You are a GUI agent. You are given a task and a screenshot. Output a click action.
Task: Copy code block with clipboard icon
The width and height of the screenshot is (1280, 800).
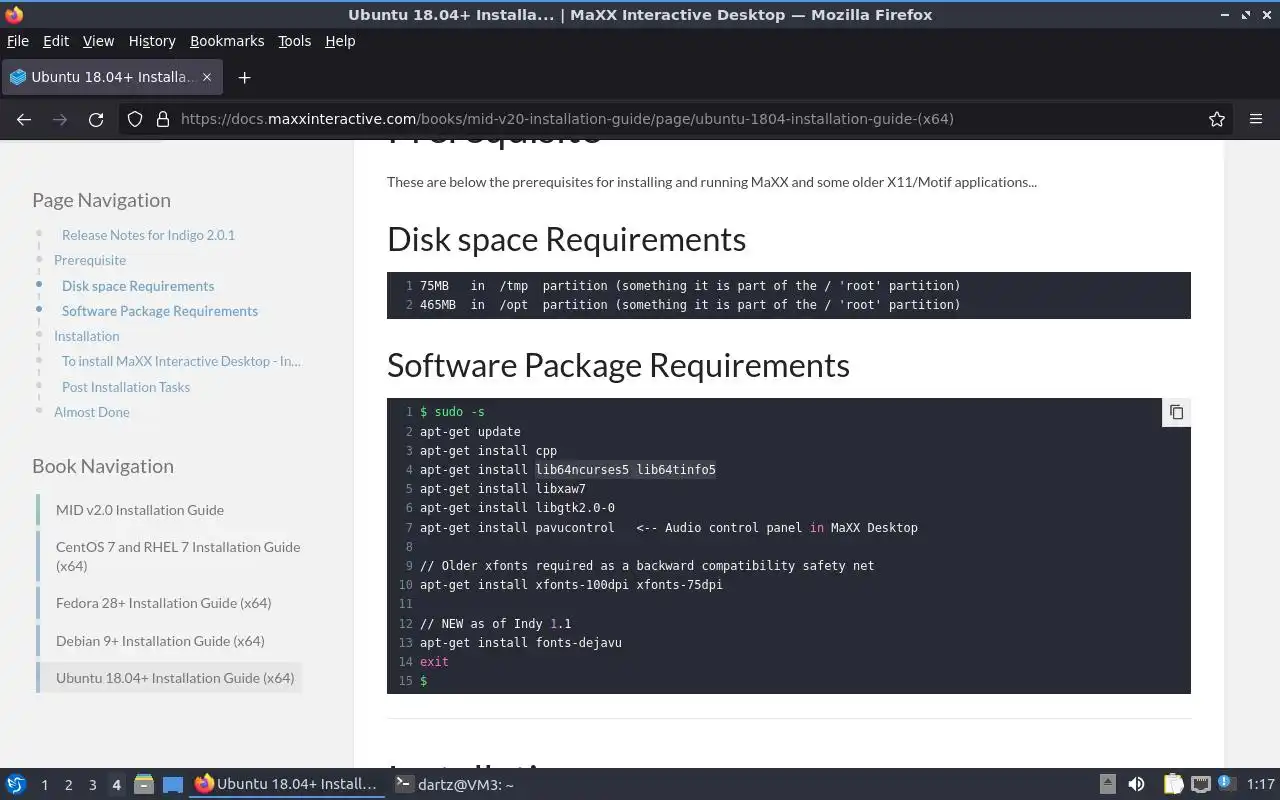pos(1176,412)
